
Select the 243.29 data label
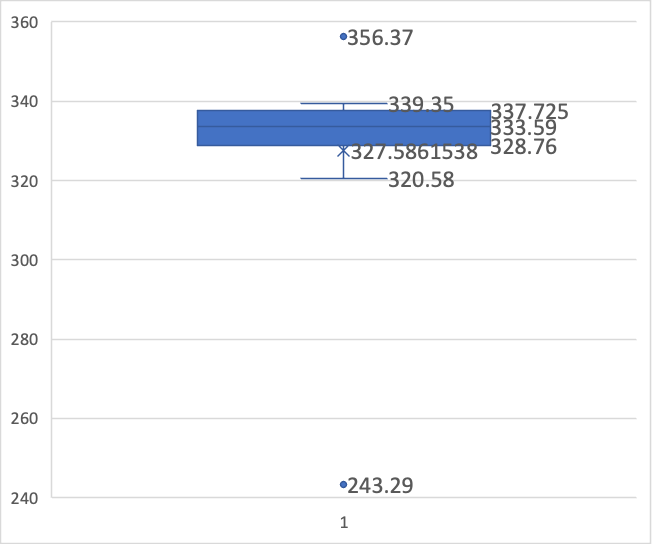(x=380, y=486)
